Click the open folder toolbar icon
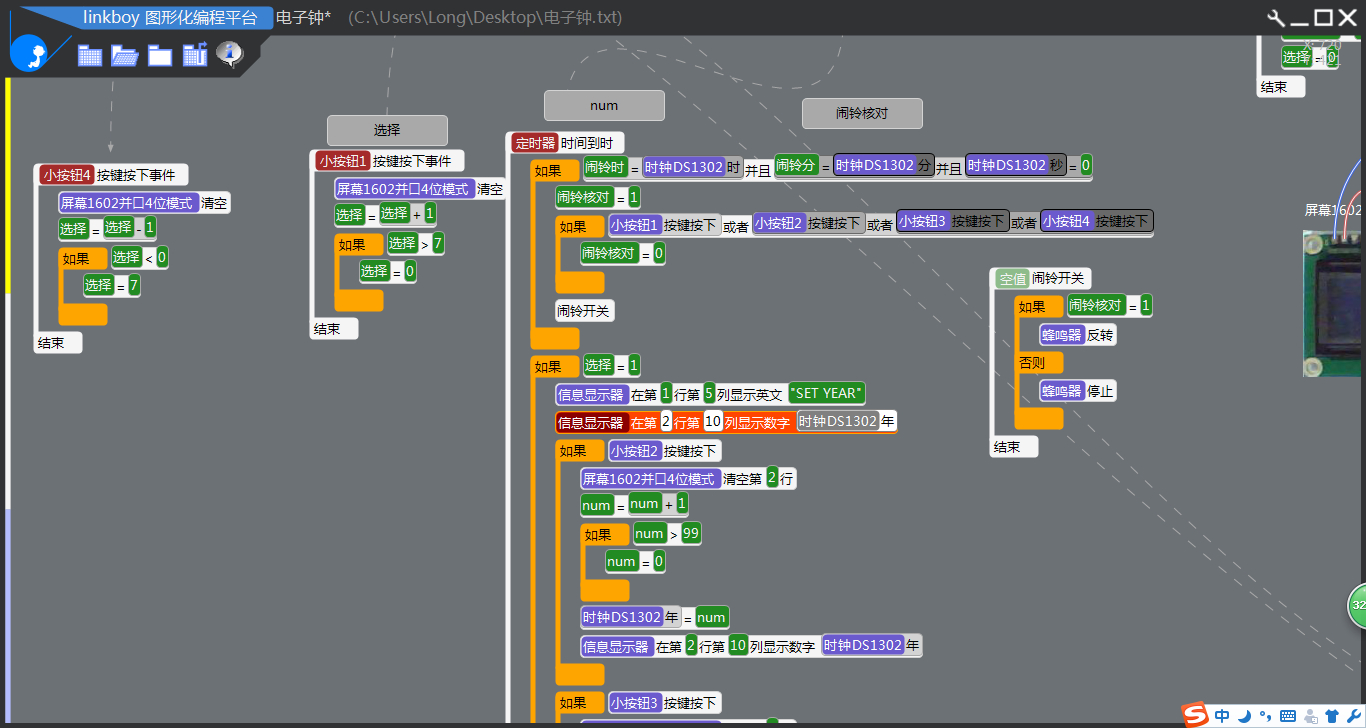Image resolution: width=1366 pixels, height=728 pixels. tap(124, 56)
